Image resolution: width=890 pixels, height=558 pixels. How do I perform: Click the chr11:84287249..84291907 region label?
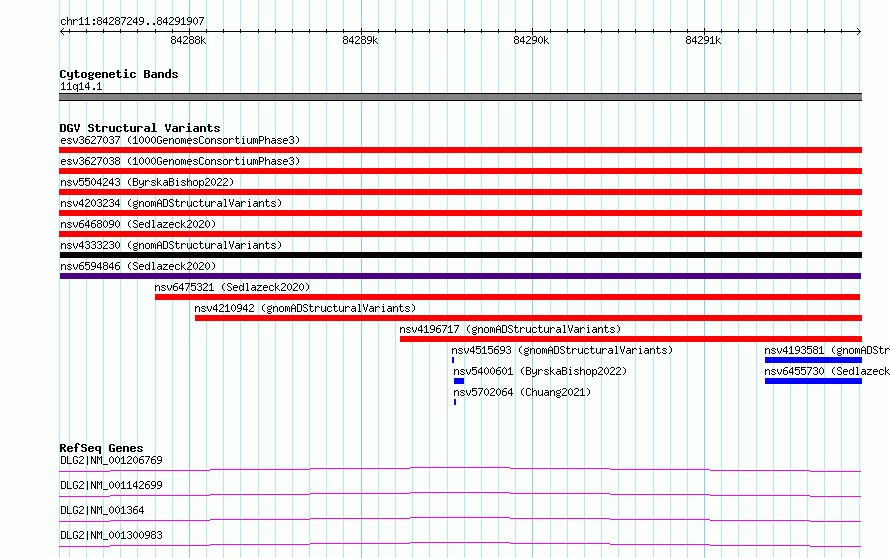[x=132, y=21]
